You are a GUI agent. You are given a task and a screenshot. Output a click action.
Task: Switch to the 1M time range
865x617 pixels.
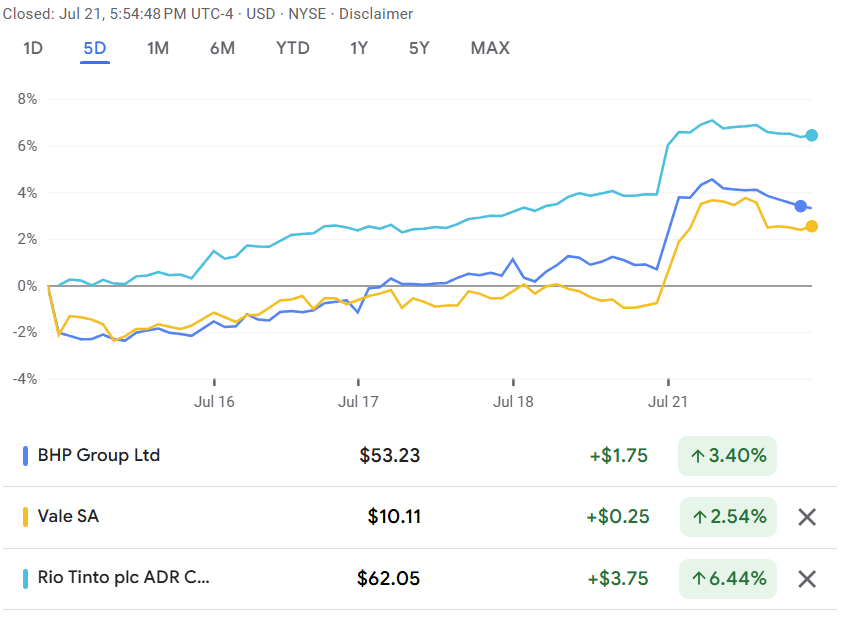tap(158, 49)
